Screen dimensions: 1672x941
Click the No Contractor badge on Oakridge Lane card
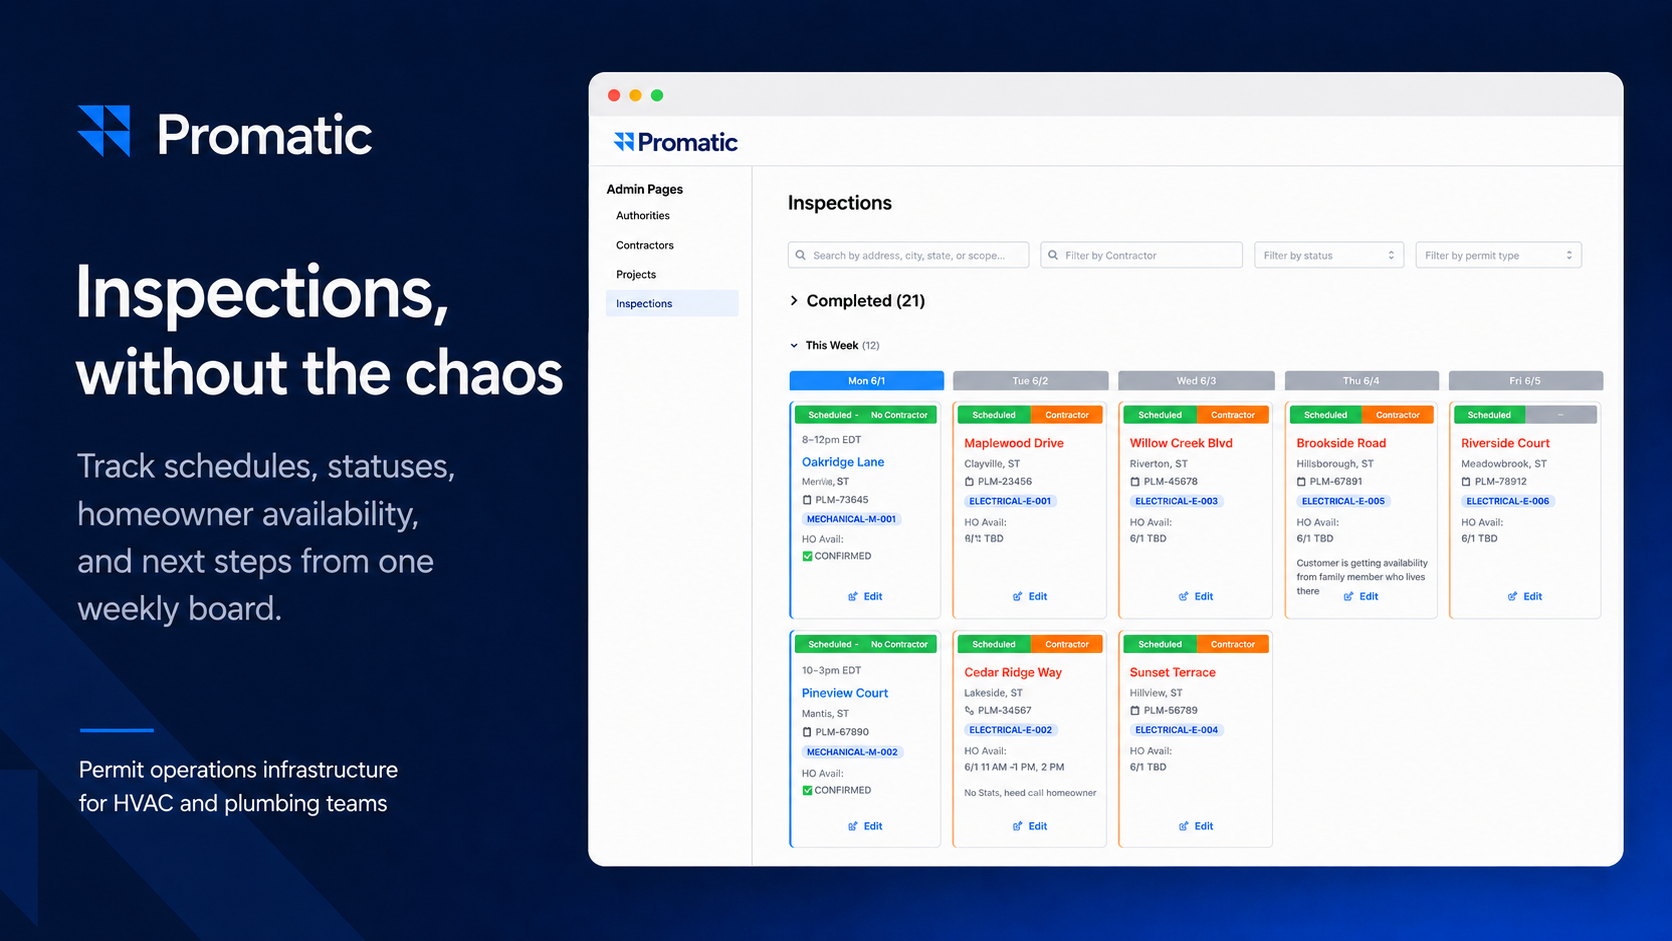tap(899, 415)
